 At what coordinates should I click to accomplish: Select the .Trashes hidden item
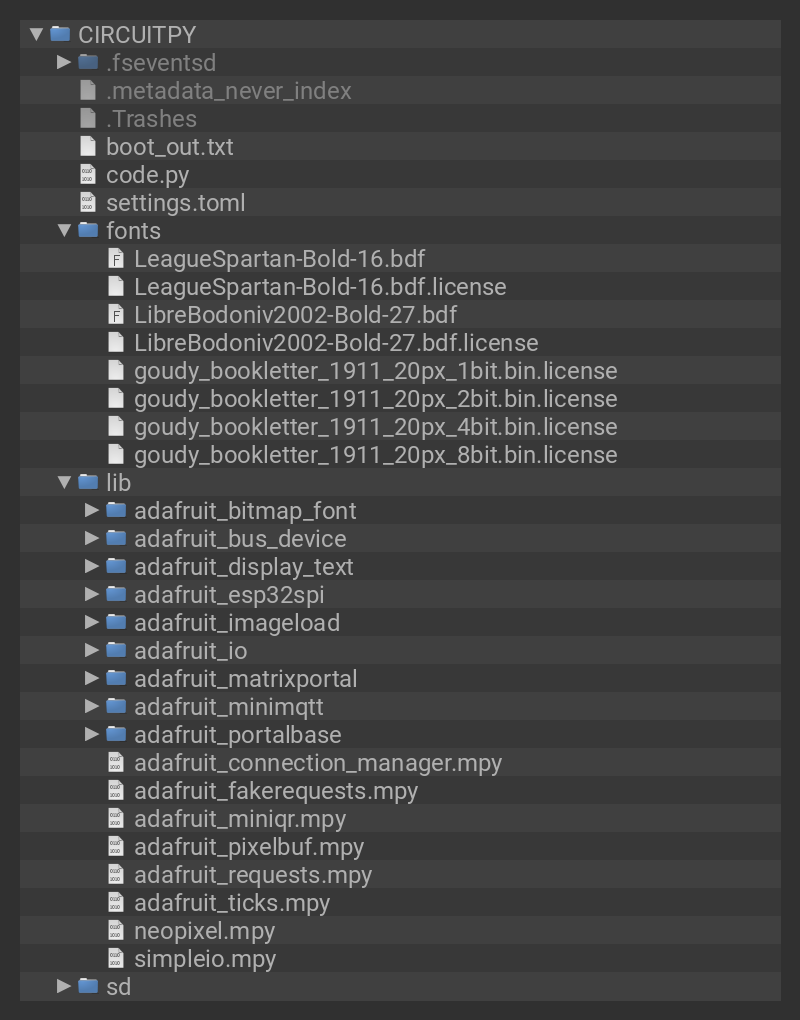pyautogui.click(x=151, y=119)
